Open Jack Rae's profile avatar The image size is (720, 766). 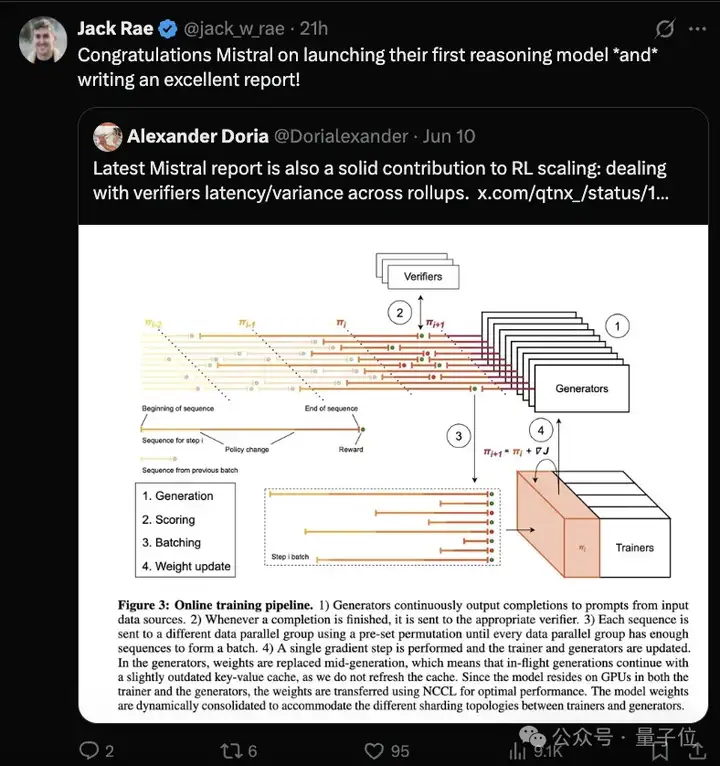[43, 40]
